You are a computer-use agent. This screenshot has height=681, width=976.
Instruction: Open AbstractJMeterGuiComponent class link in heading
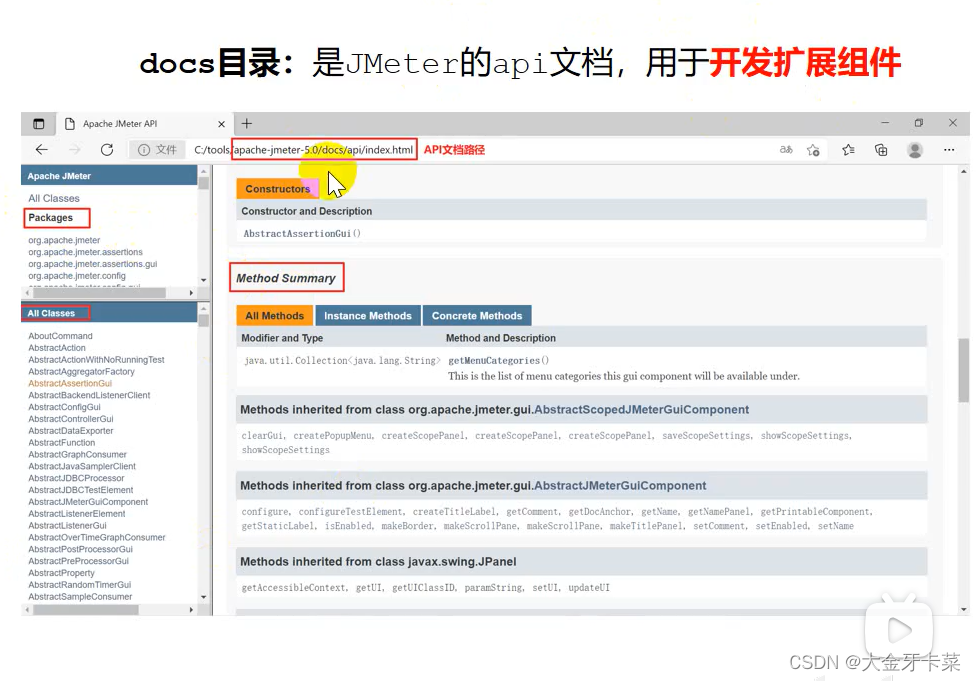[620, 486]
